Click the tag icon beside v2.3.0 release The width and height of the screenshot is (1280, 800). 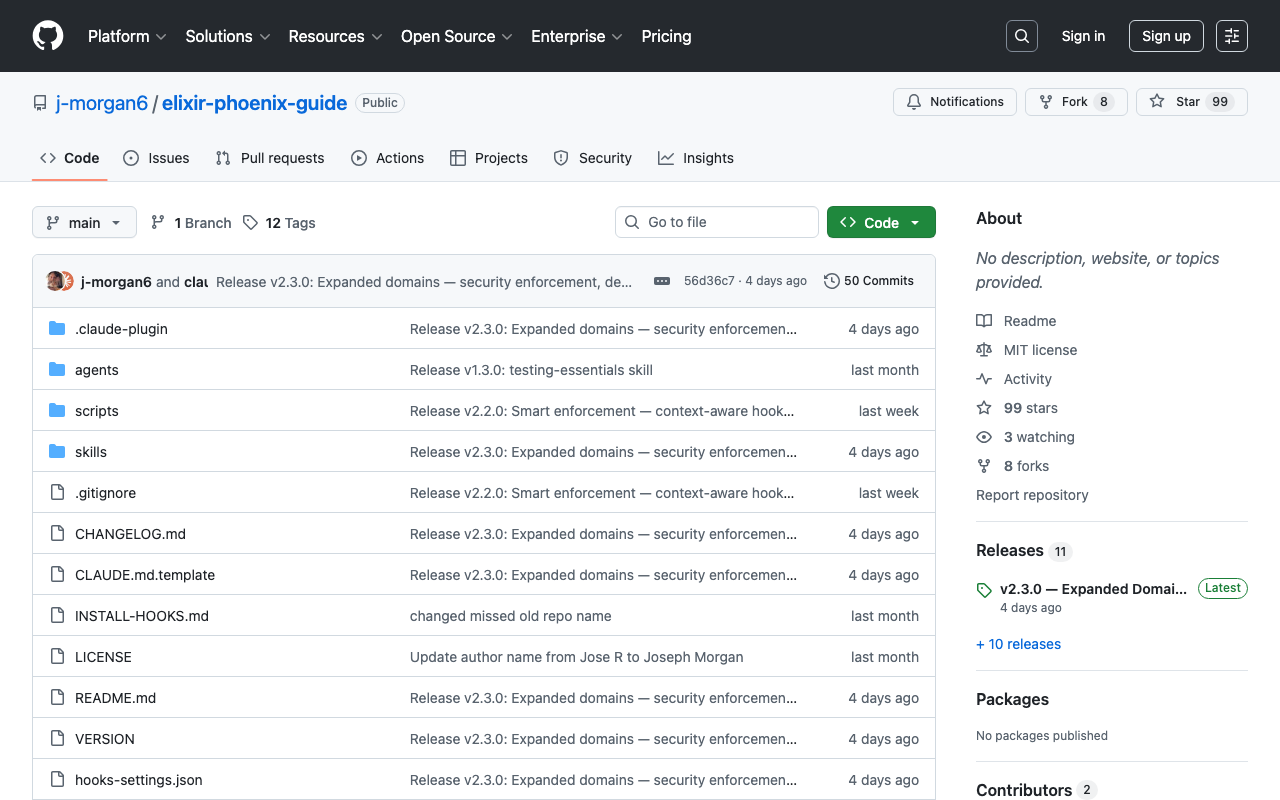[983, 589]
